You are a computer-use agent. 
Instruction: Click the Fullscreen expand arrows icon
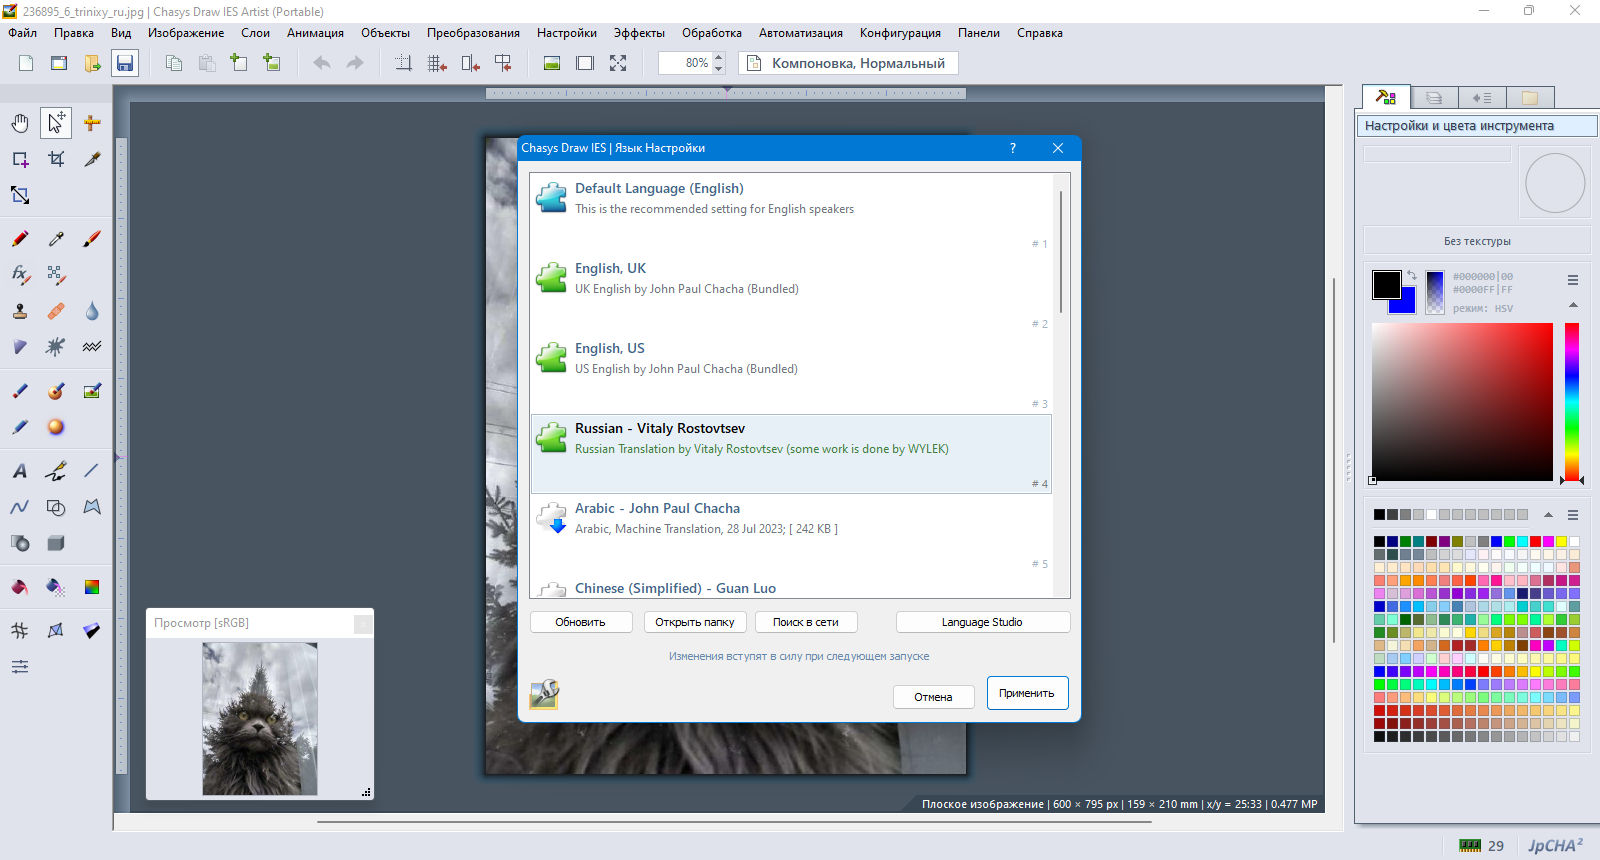coord(618,63)
